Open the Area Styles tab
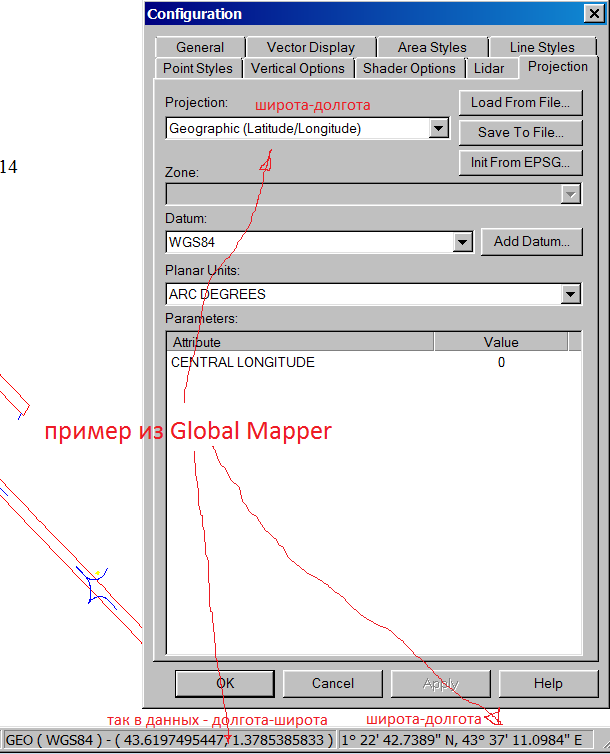This screenshot has height=754, width=610. (432, 47)
